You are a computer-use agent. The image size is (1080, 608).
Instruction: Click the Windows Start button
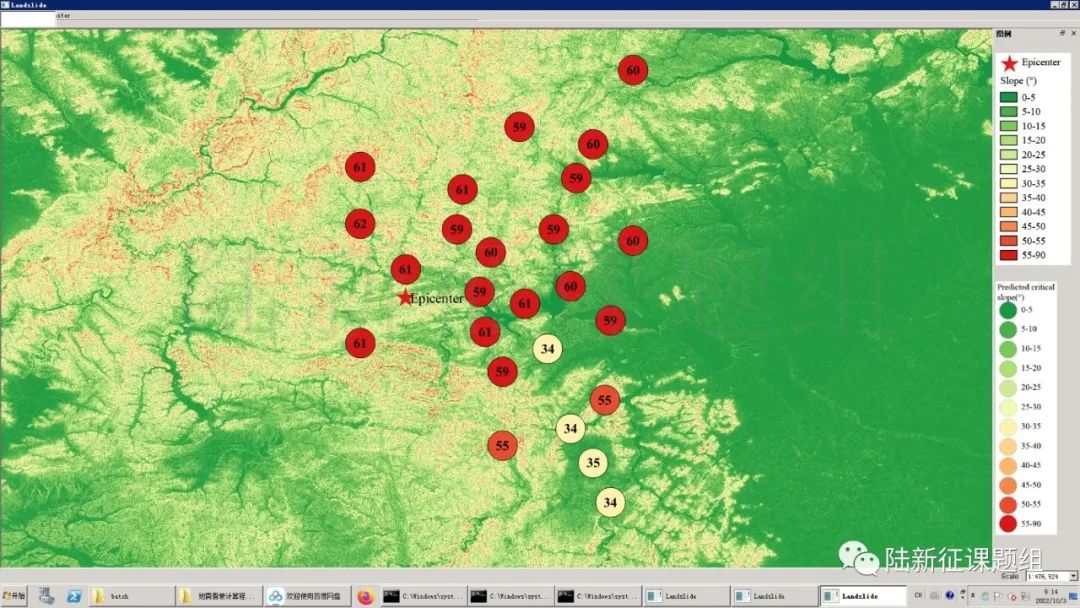click(15, 596)
